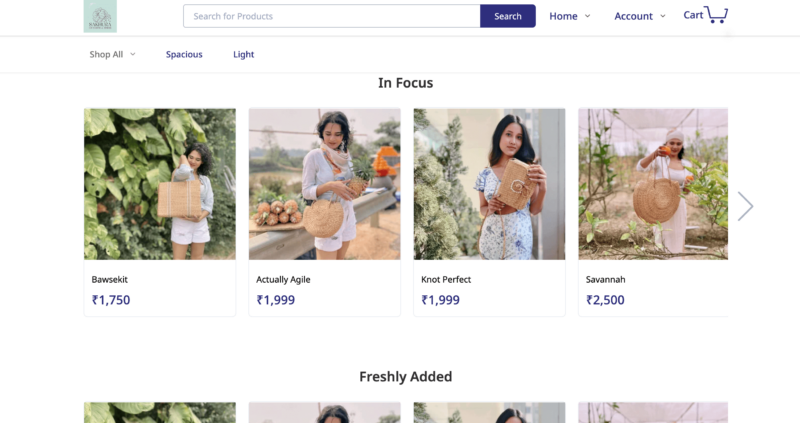Click the Actually Agile product title
The image size is (800, 423).
click(x=283, y=280)
